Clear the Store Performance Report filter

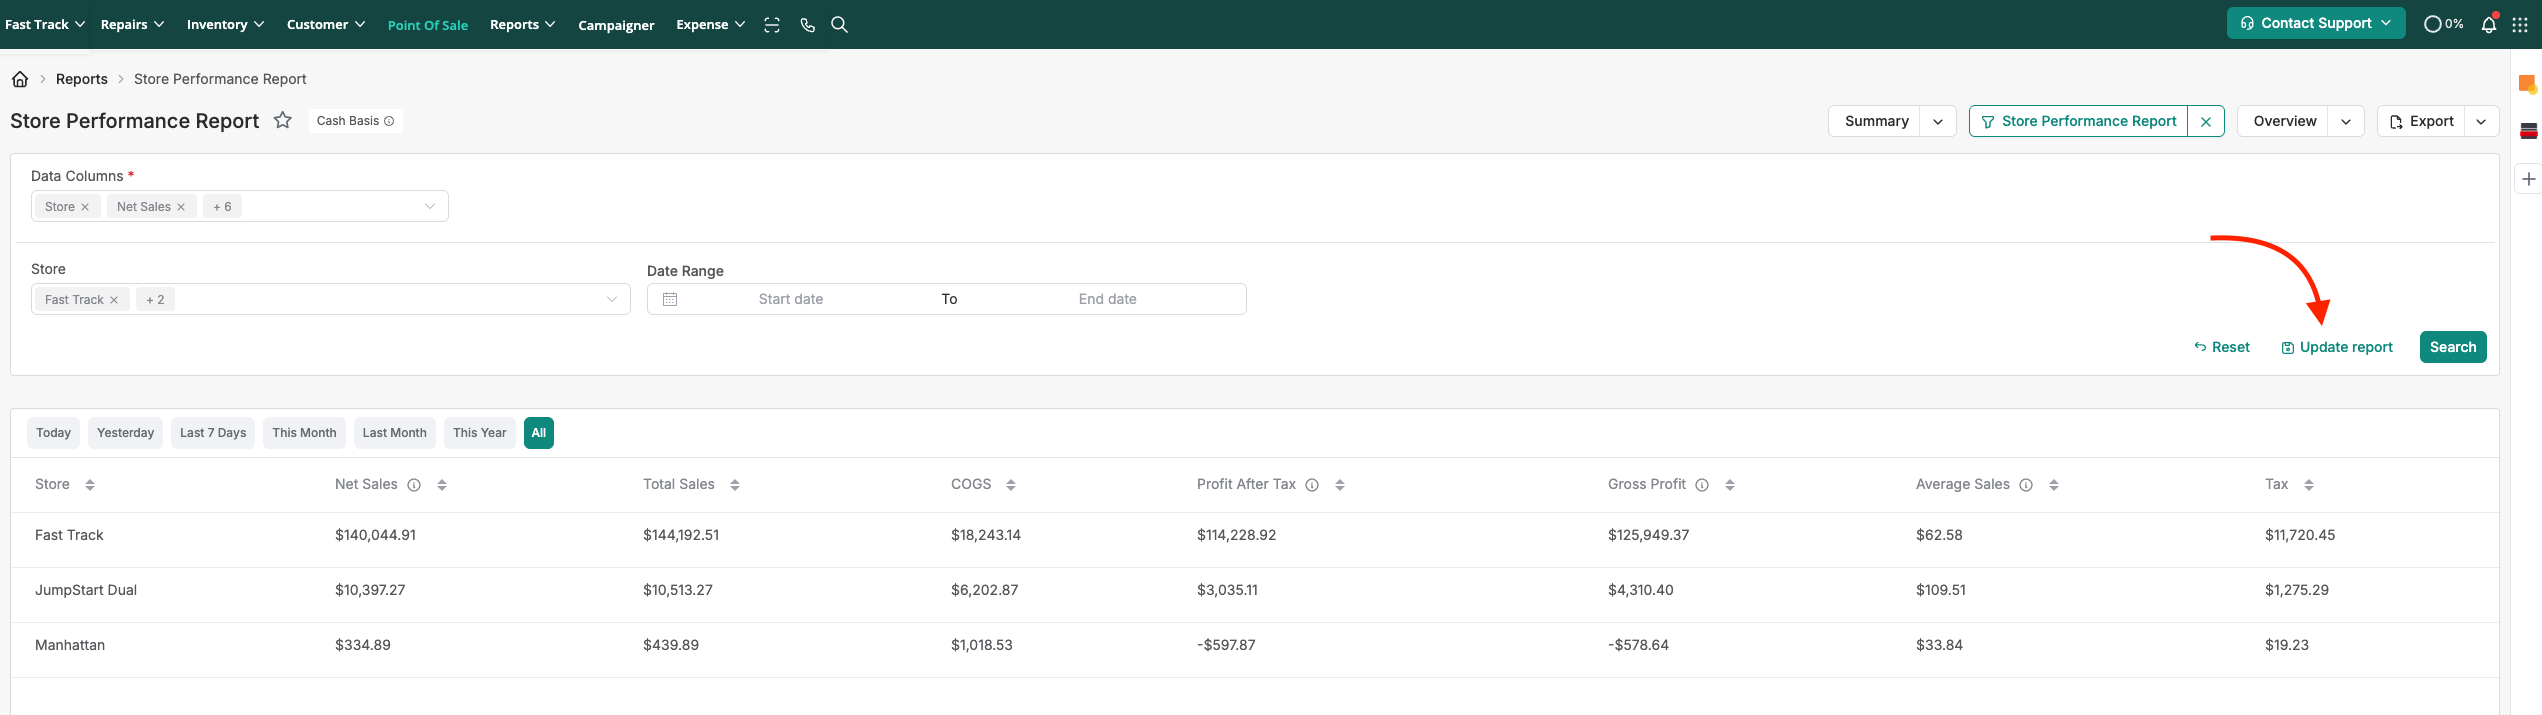click(x=2206, y=122)
